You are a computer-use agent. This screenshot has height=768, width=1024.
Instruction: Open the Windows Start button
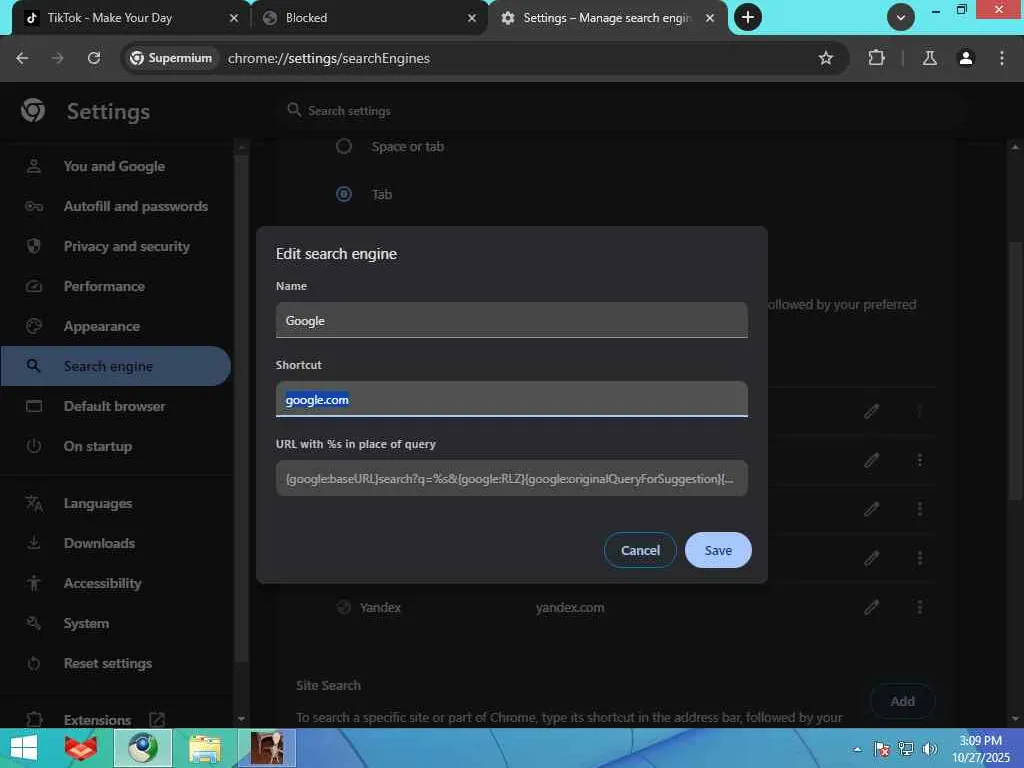coord(24,748)
